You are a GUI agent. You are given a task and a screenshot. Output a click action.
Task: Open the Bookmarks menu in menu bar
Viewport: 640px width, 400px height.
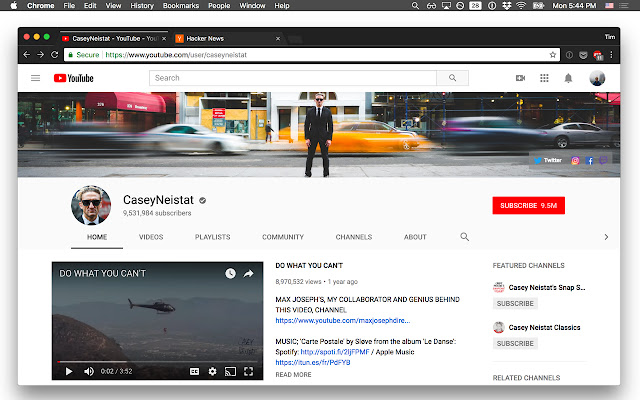click(180, 6)
